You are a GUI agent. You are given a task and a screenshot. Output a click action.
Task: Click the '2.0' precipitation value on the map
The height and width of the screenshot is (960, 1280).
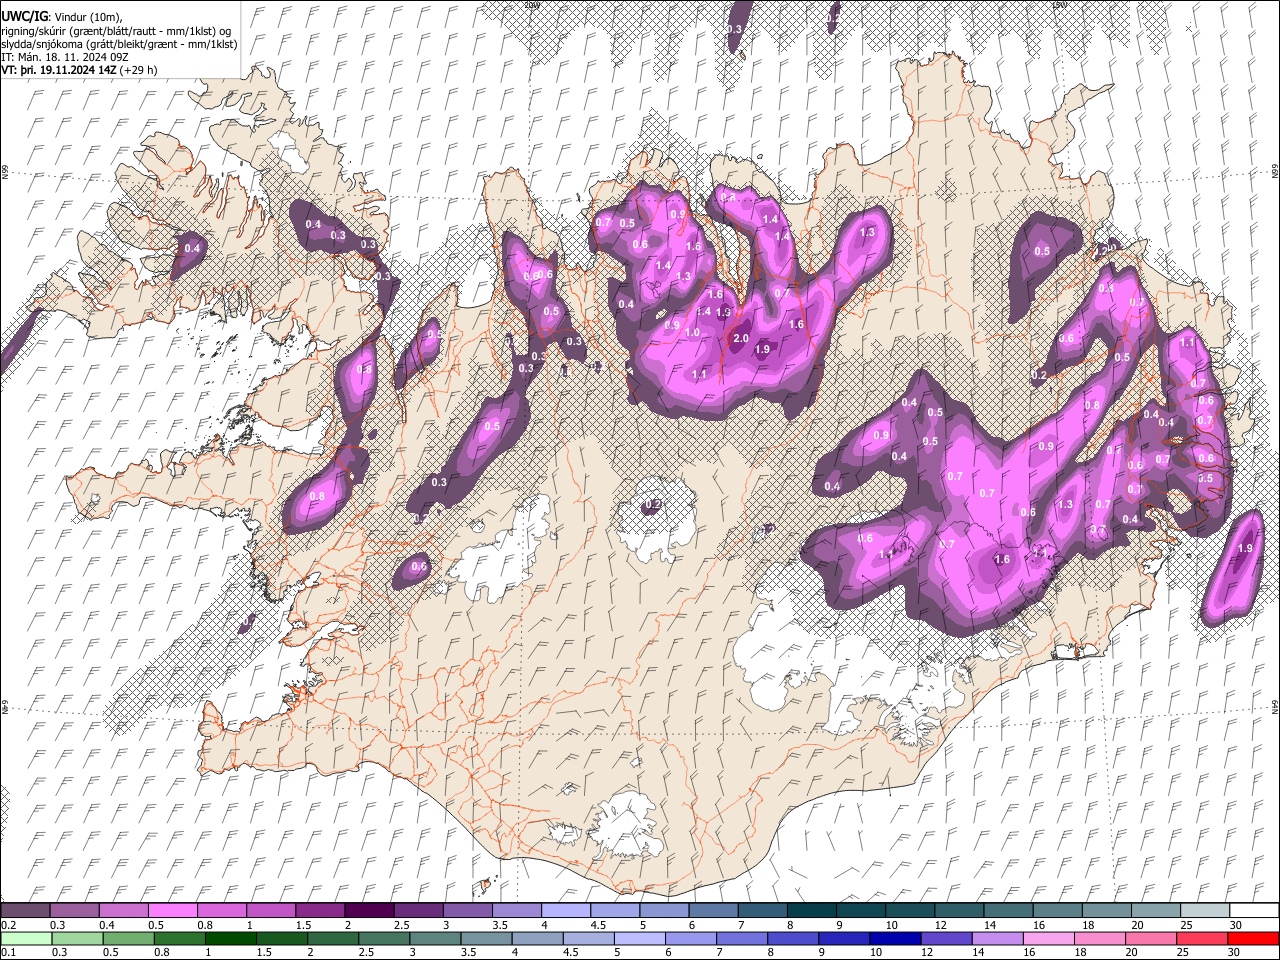tap(741, 339)
